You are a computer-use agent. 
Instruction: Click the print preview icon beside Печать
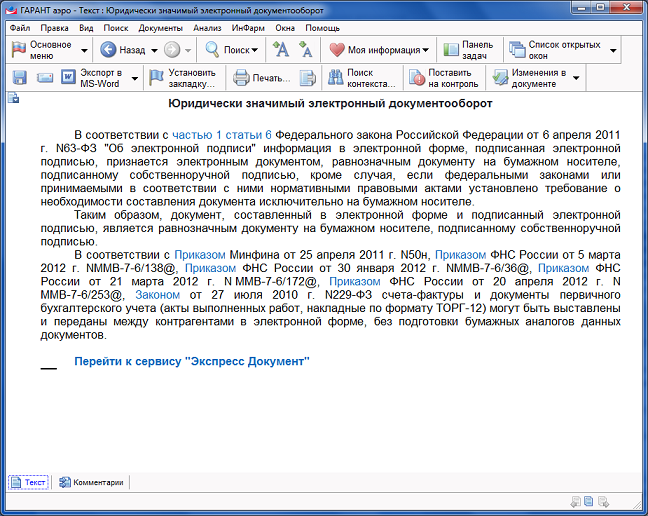point(308,78)
